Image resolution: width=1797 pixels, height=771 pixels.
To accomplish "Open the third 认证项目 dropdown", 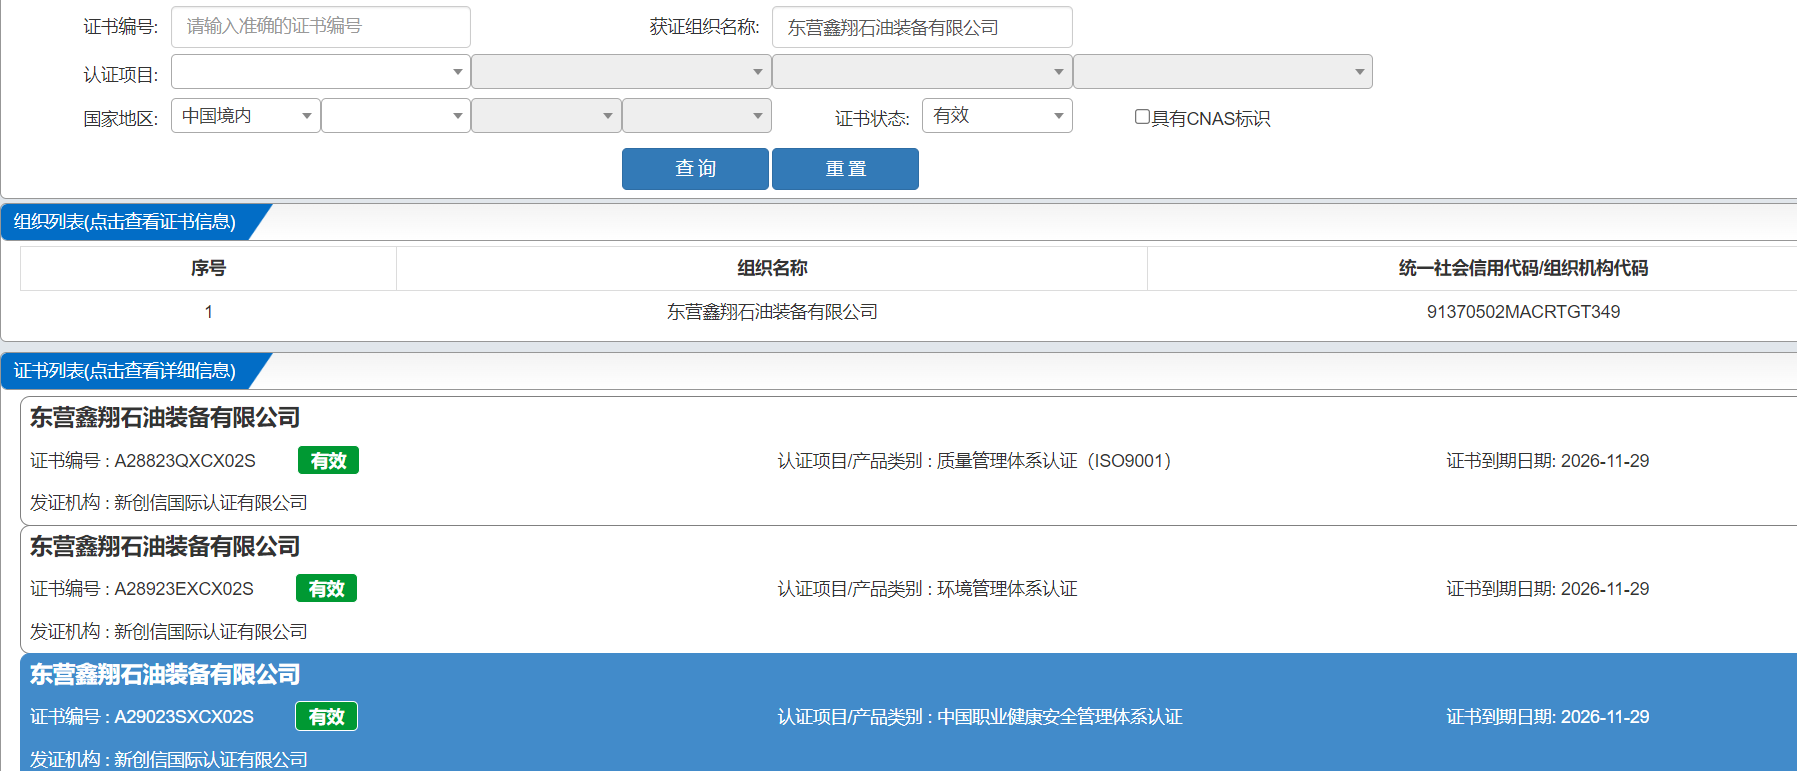I will click(x=922, y=72).
